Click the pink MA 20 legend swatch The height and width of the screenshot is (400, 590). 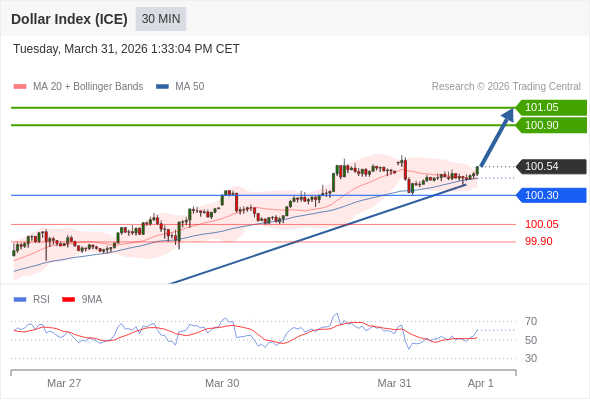[20, 87]
